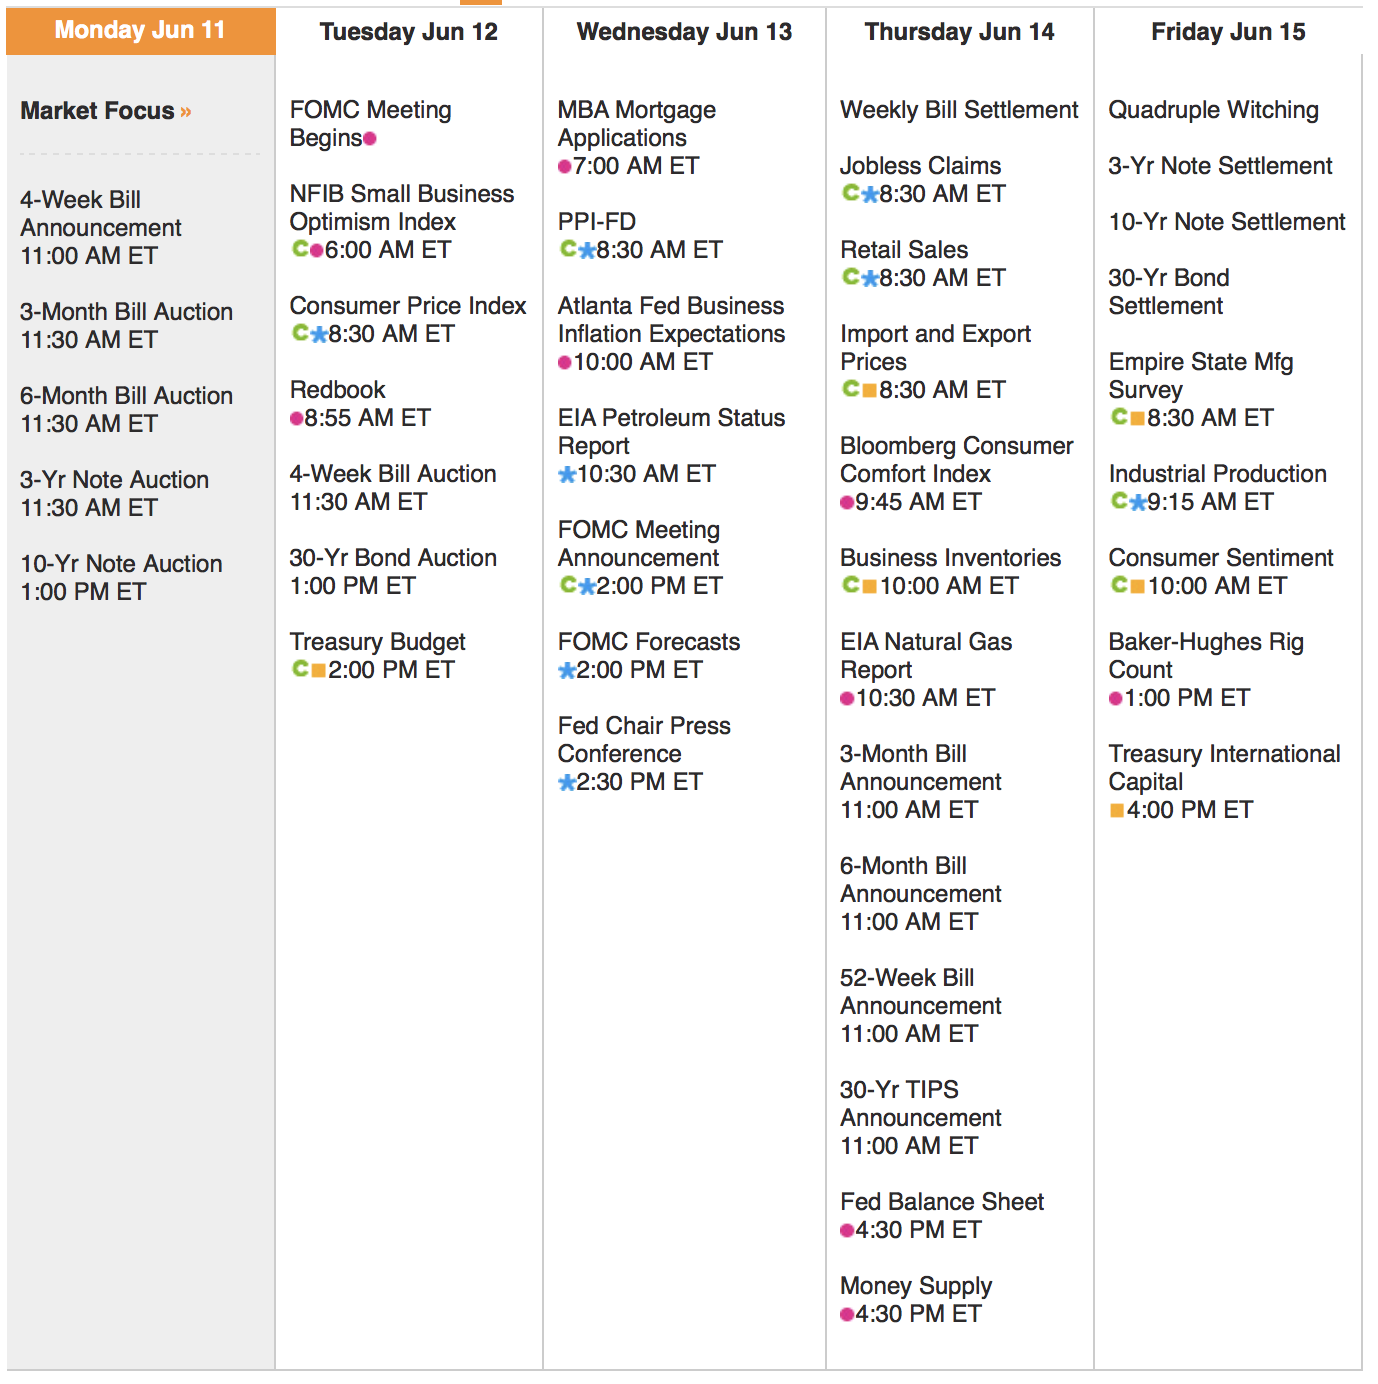Select the Monday Jun 11 tab

140,31
